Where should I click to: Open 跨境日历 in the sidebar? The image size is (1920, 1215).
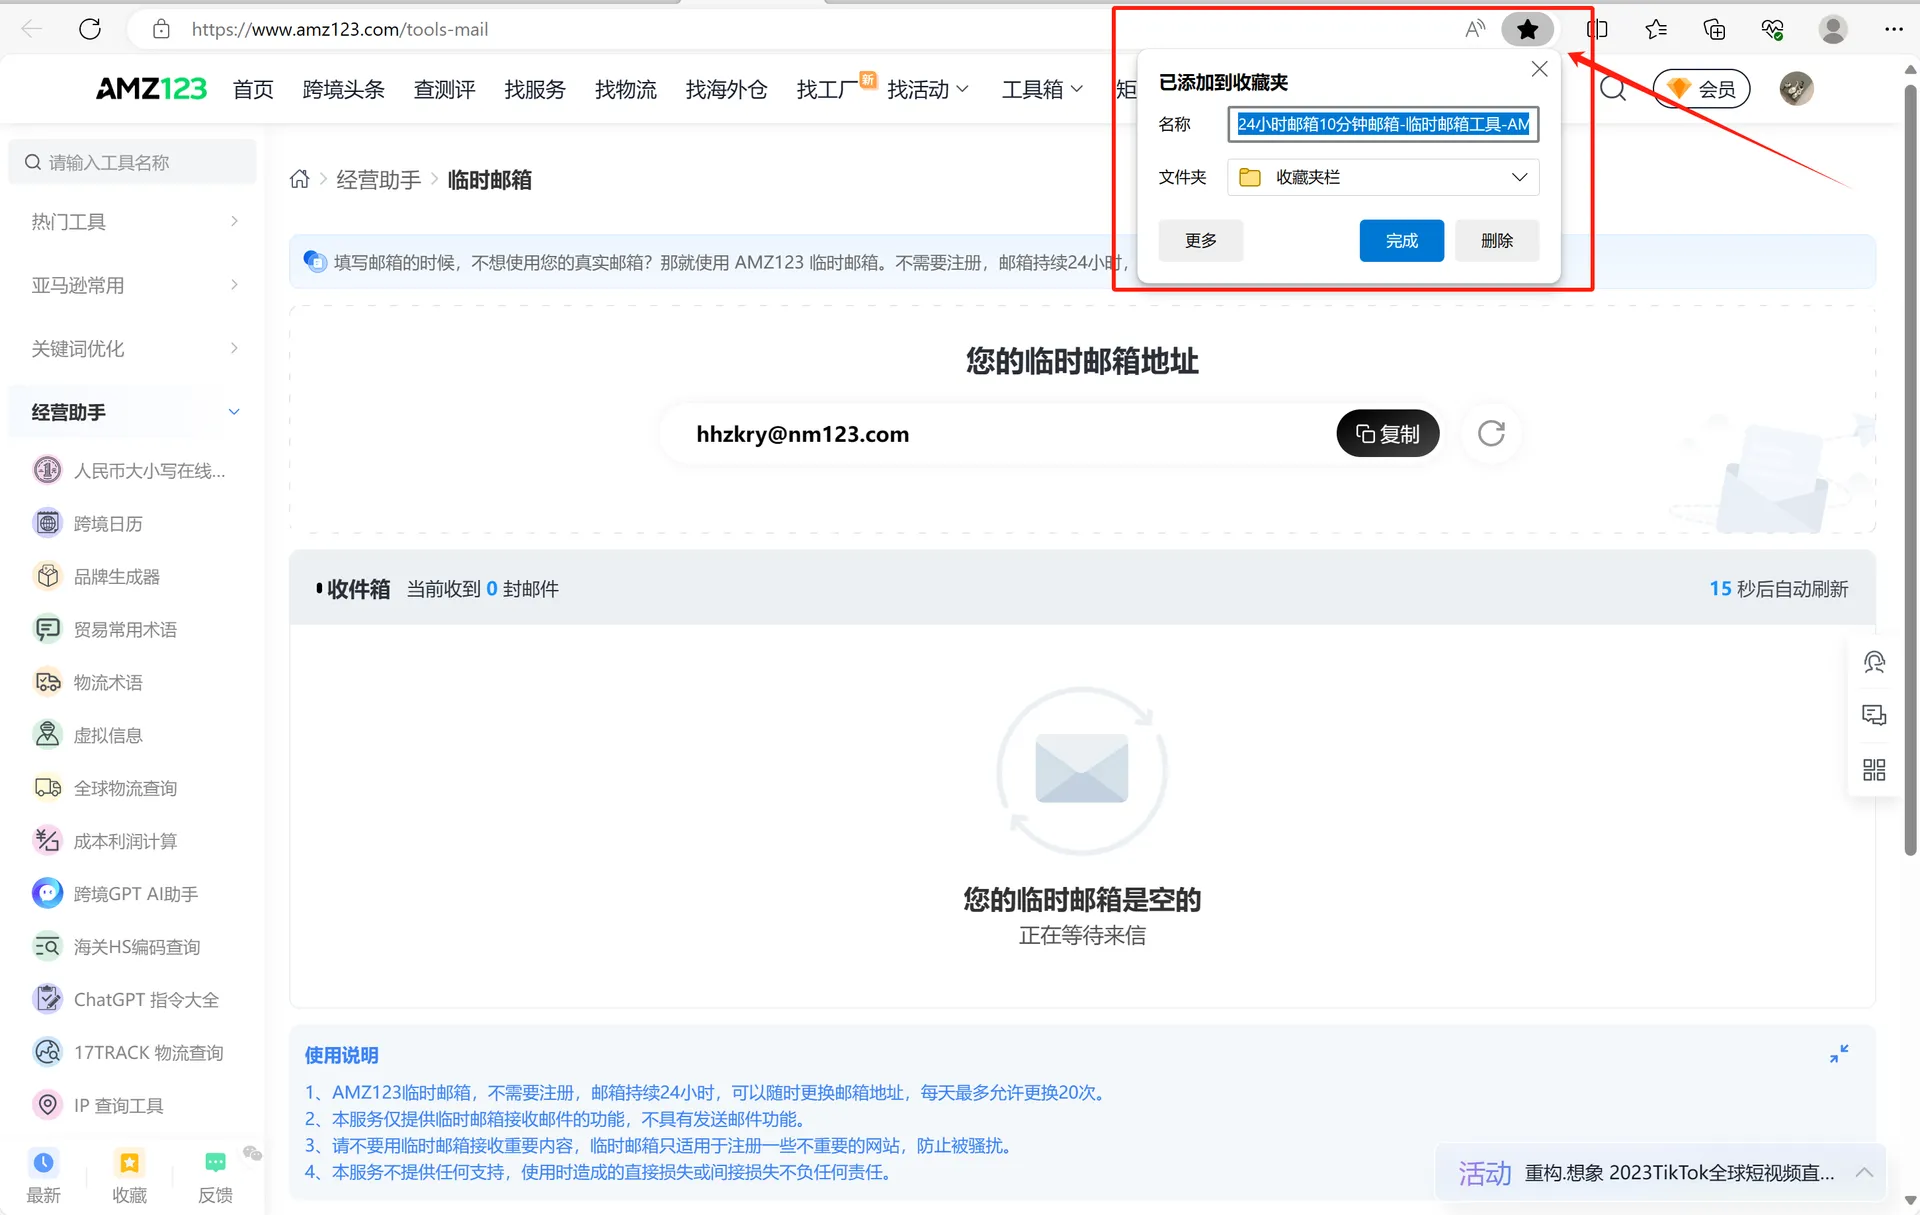(x=108, y=523)
